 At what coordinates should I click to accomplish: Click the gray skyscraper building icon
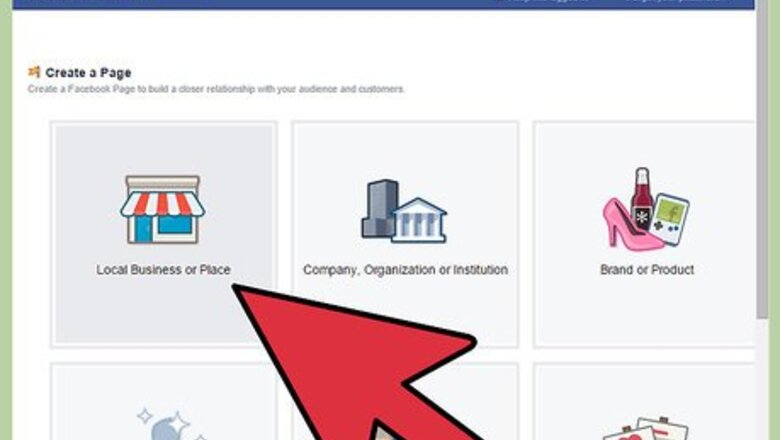click(x=380, y=208)
